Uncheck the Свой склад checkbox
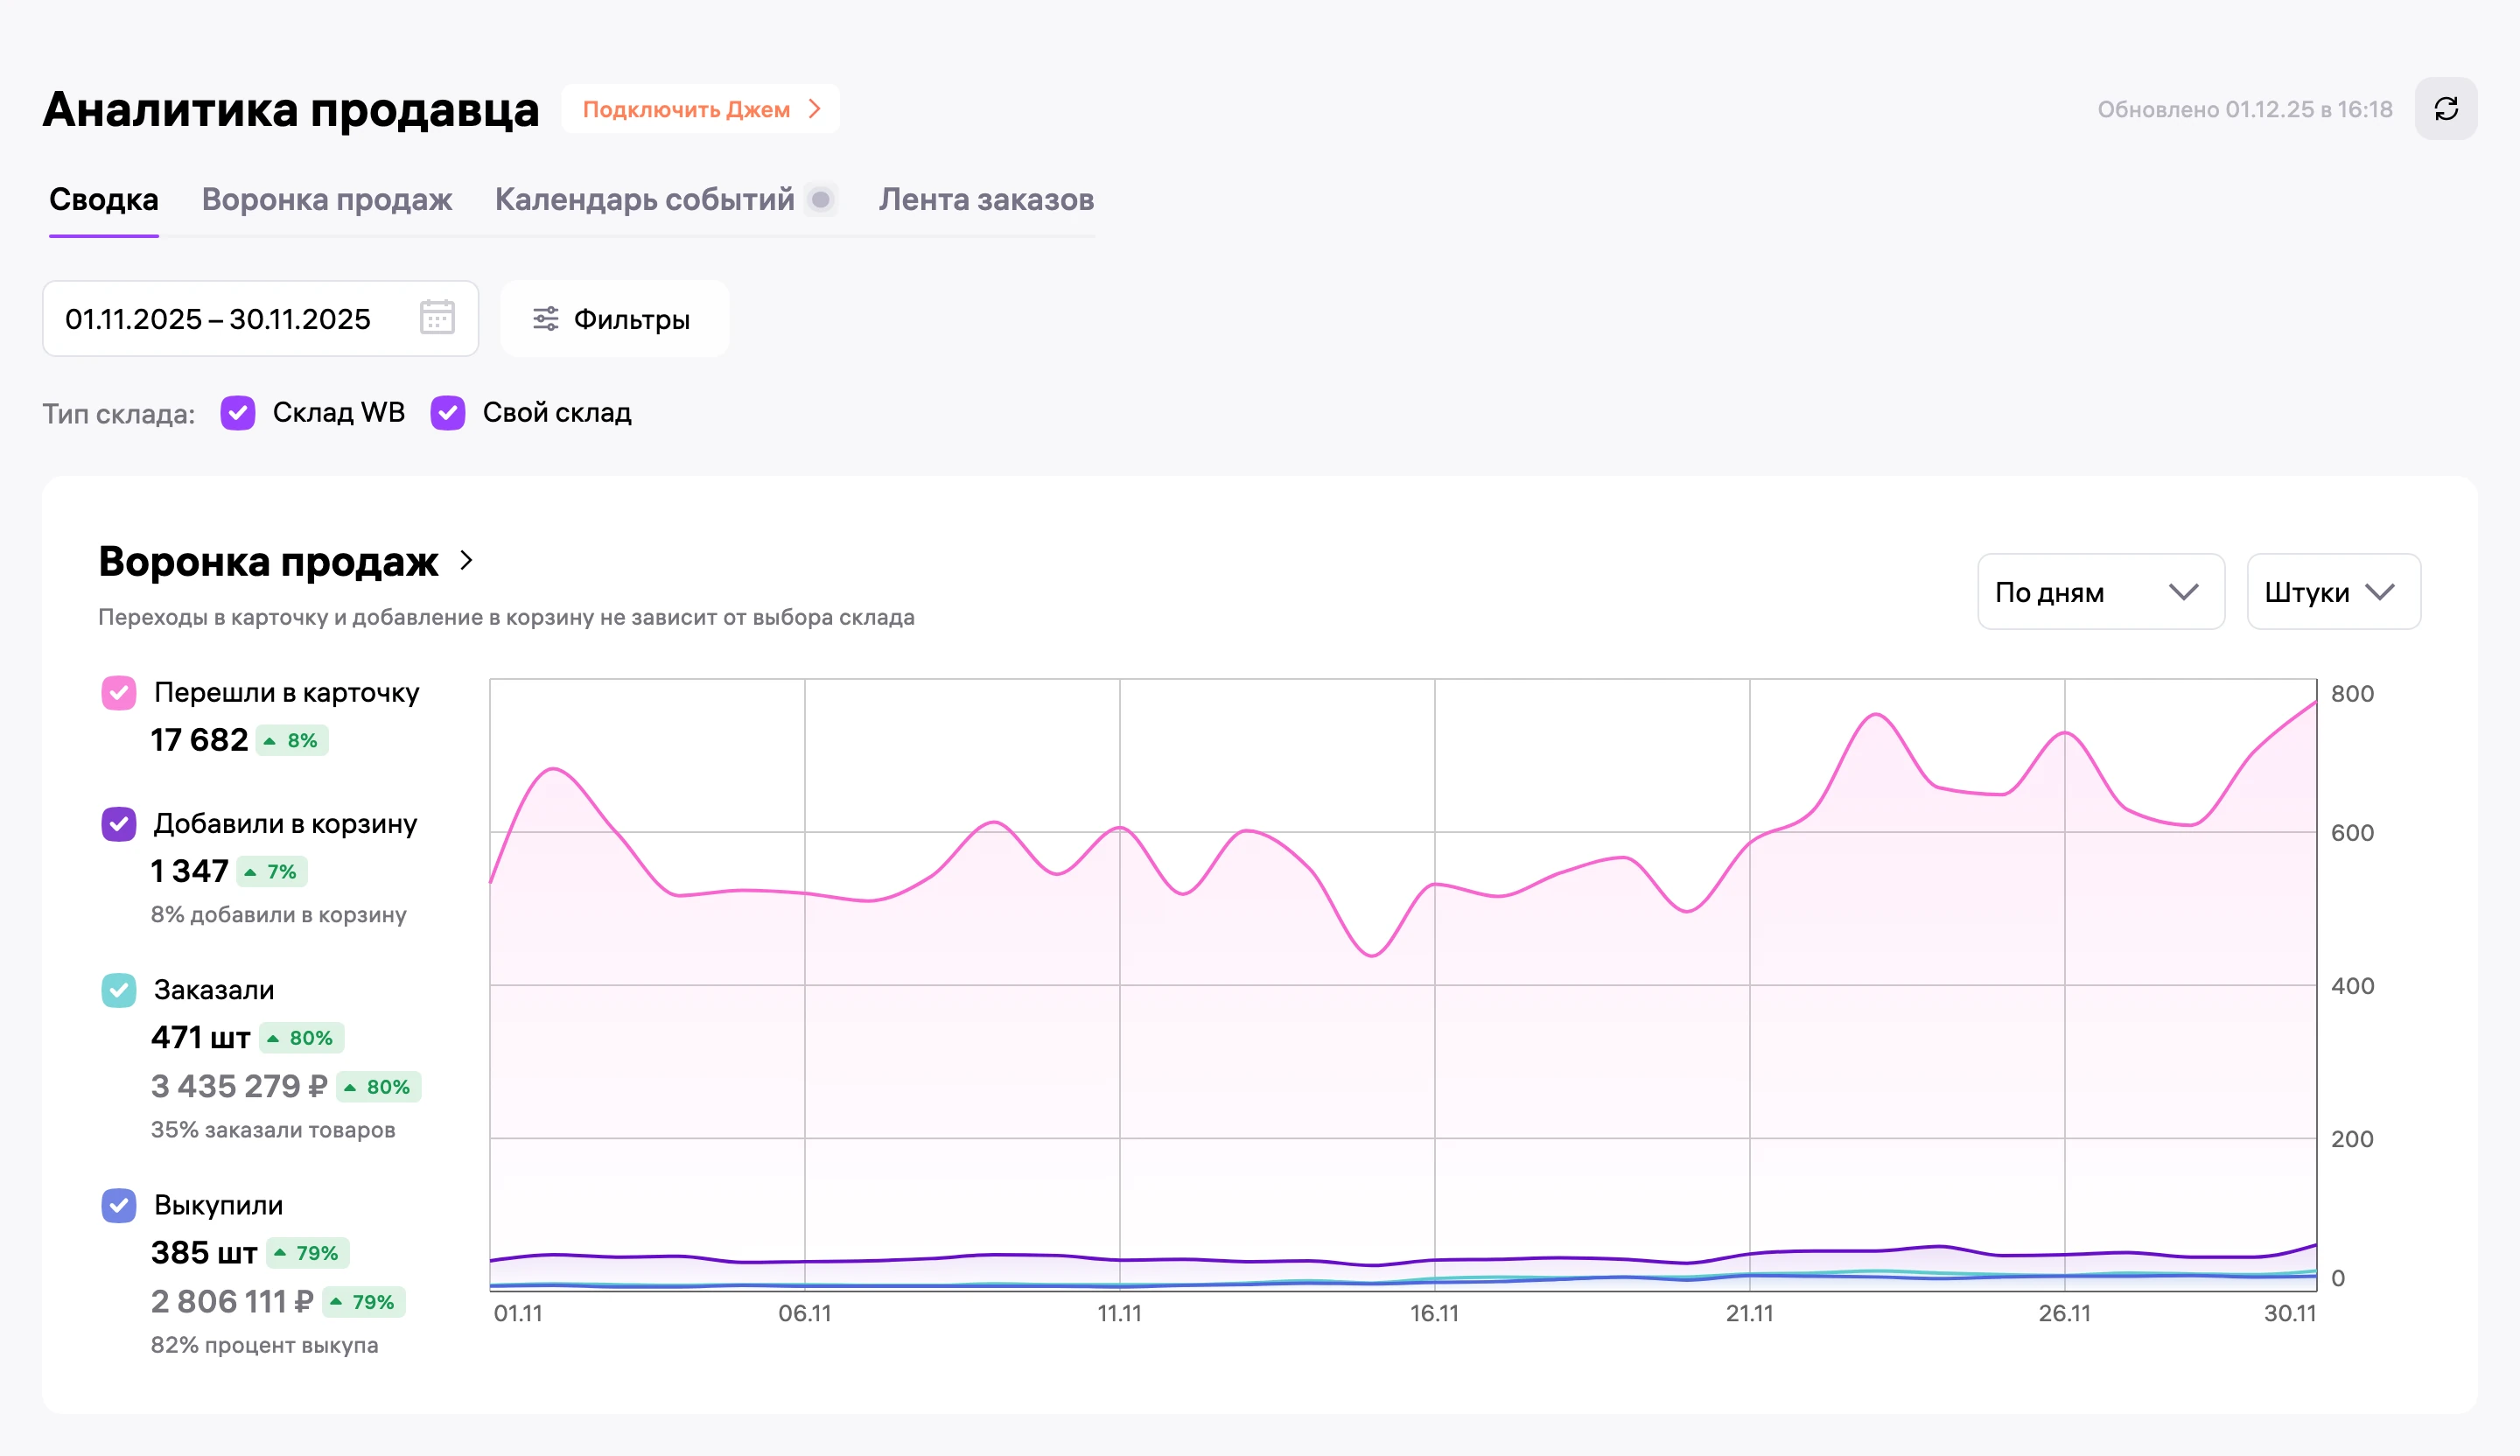Image resolution: width=2520 pixels, height=1456 pixels. [x=448, y=413]
